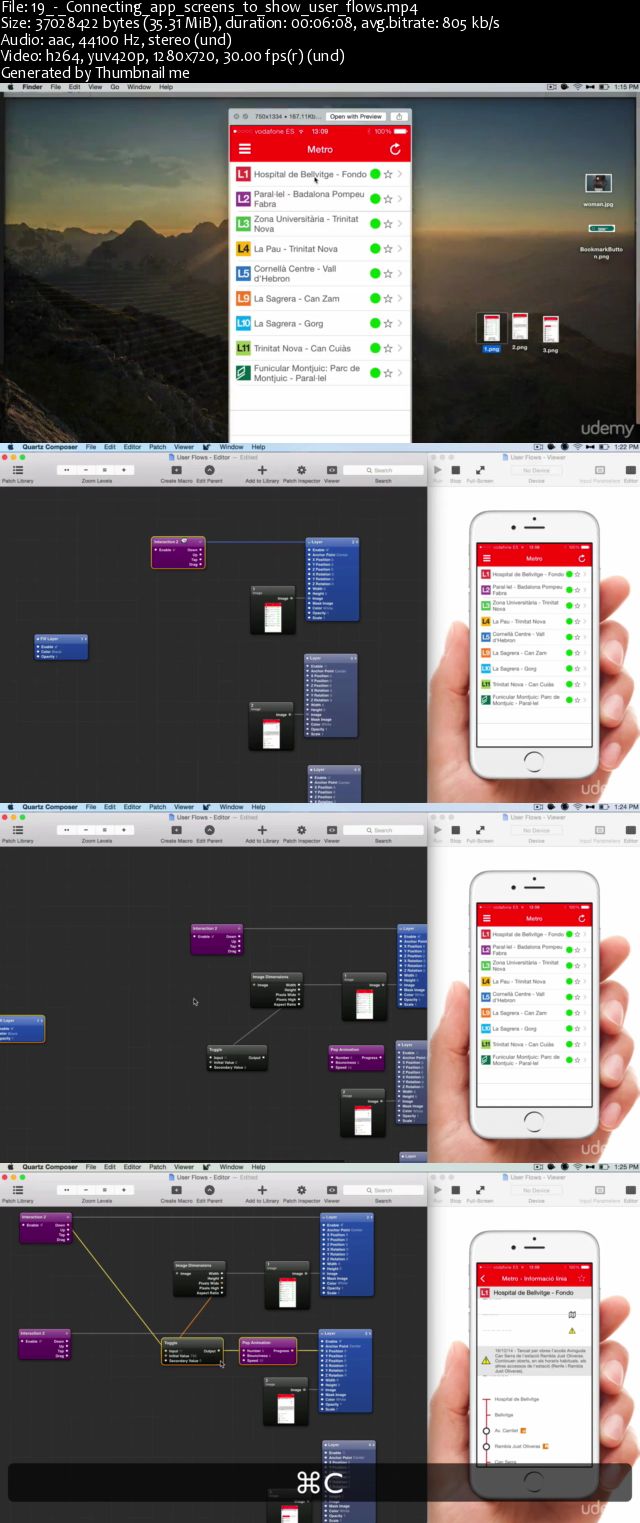
Task: Click the Search field in the 1:22 PM editor toolbar
Action: click(x=383, y=470)
